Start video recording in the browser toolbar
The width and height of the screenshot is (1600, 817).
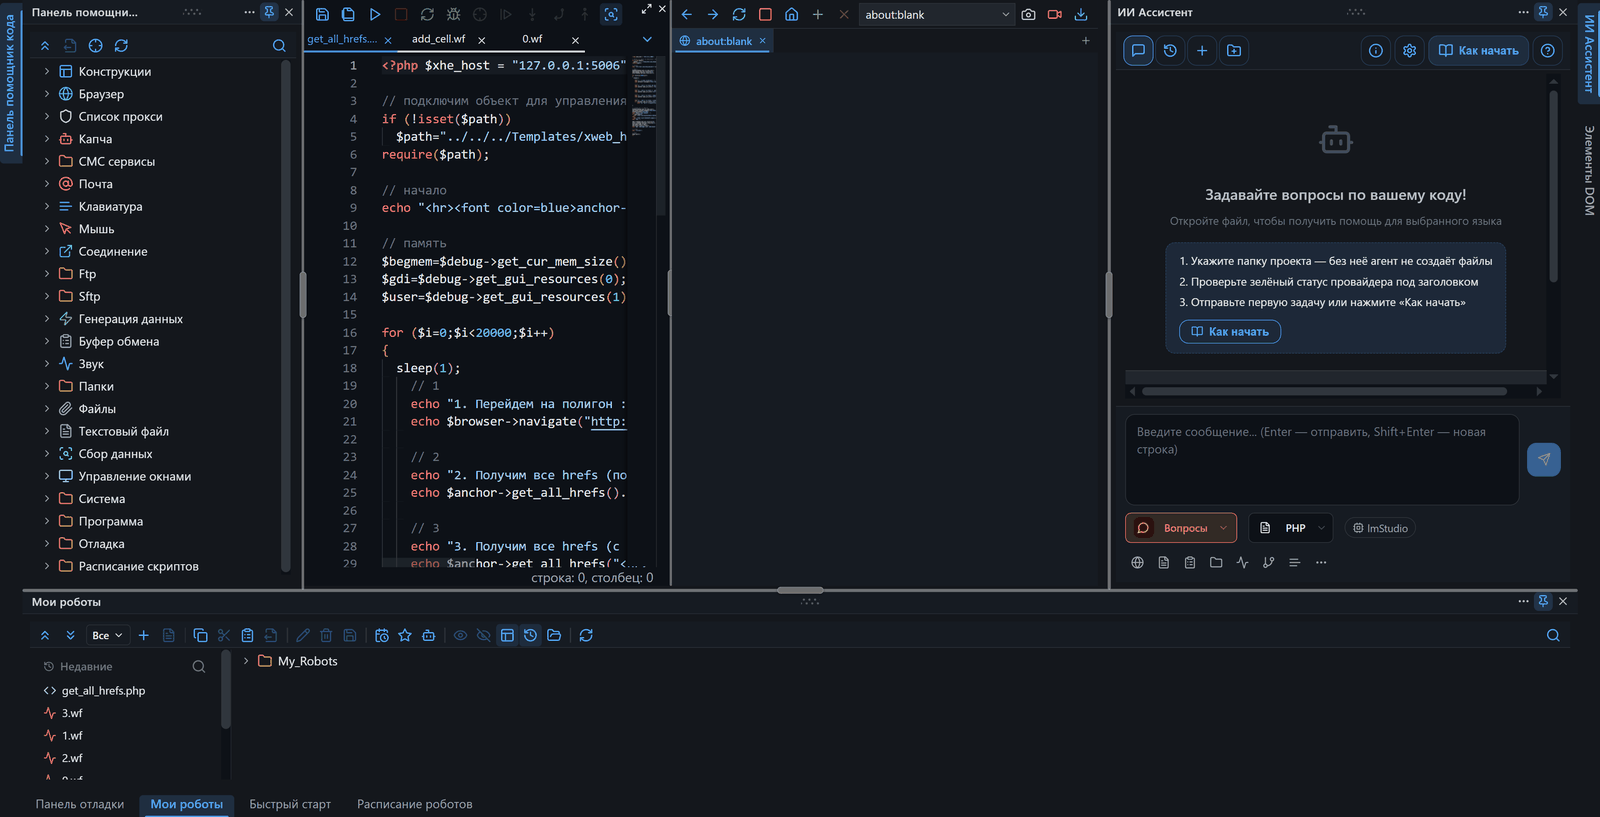(x=1054, y=14)
